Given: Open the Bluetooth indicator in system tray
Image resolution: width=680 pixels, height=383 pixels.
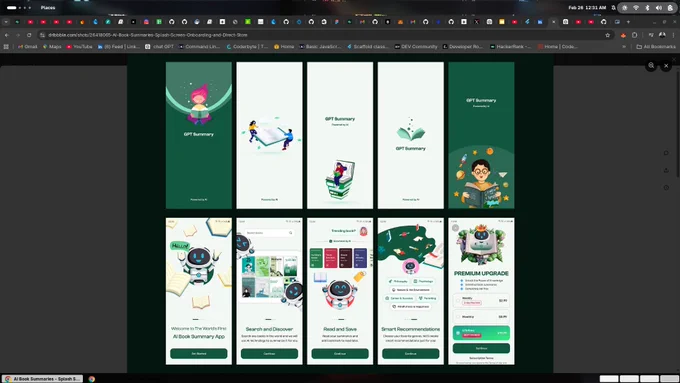Looking at the screenshot, I should 647,7.
